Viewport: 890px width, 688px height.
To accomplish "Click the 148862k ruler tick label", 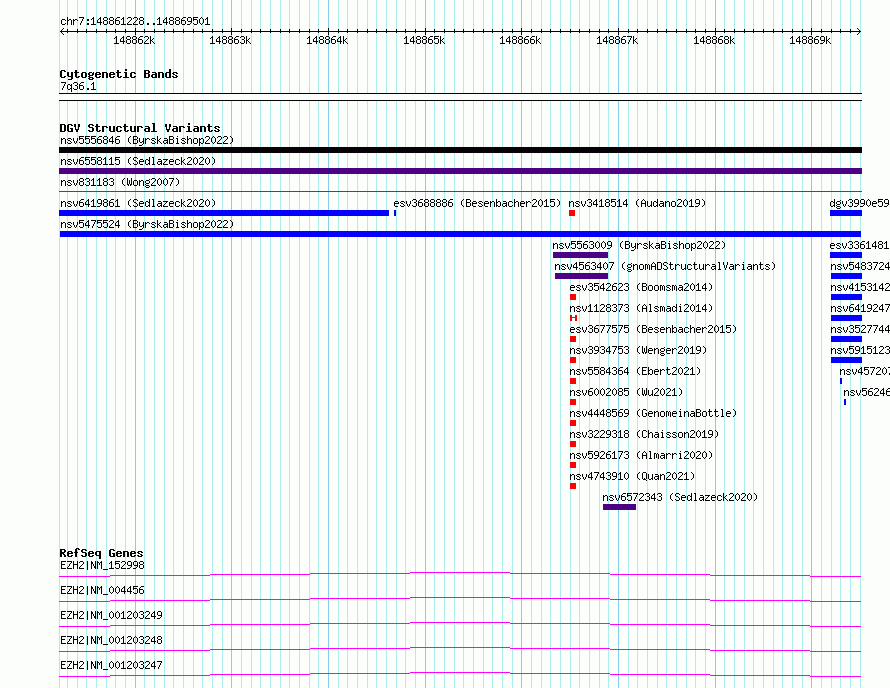I will (134, 40).
